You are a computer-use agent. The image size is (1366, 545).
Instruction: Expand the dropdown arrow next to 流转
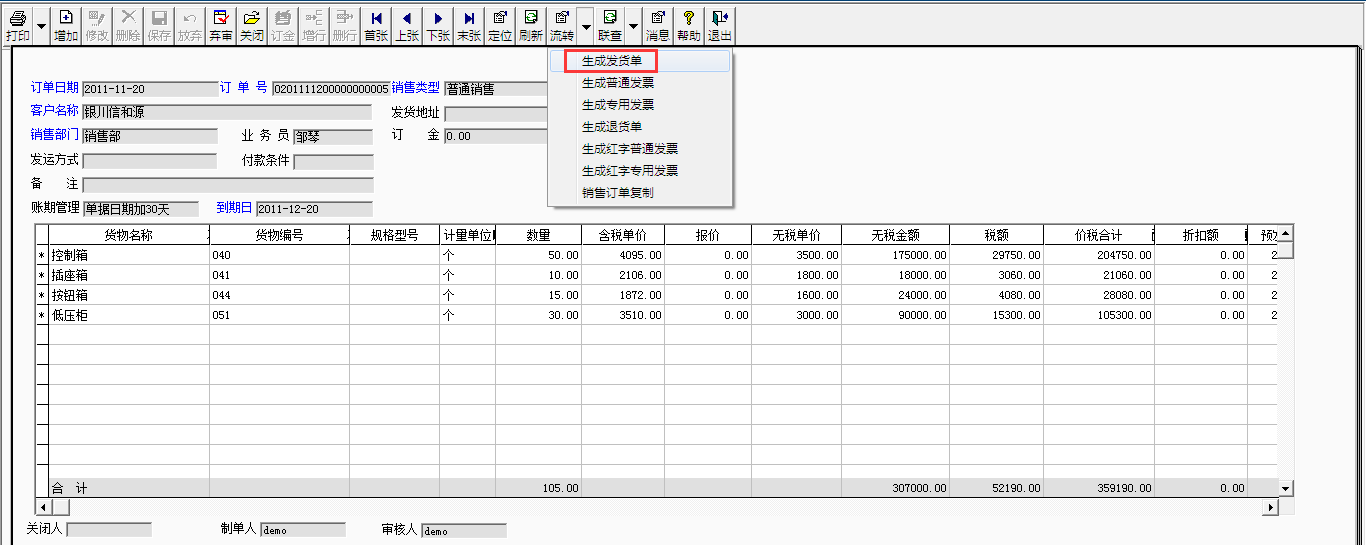pos(586,24)
